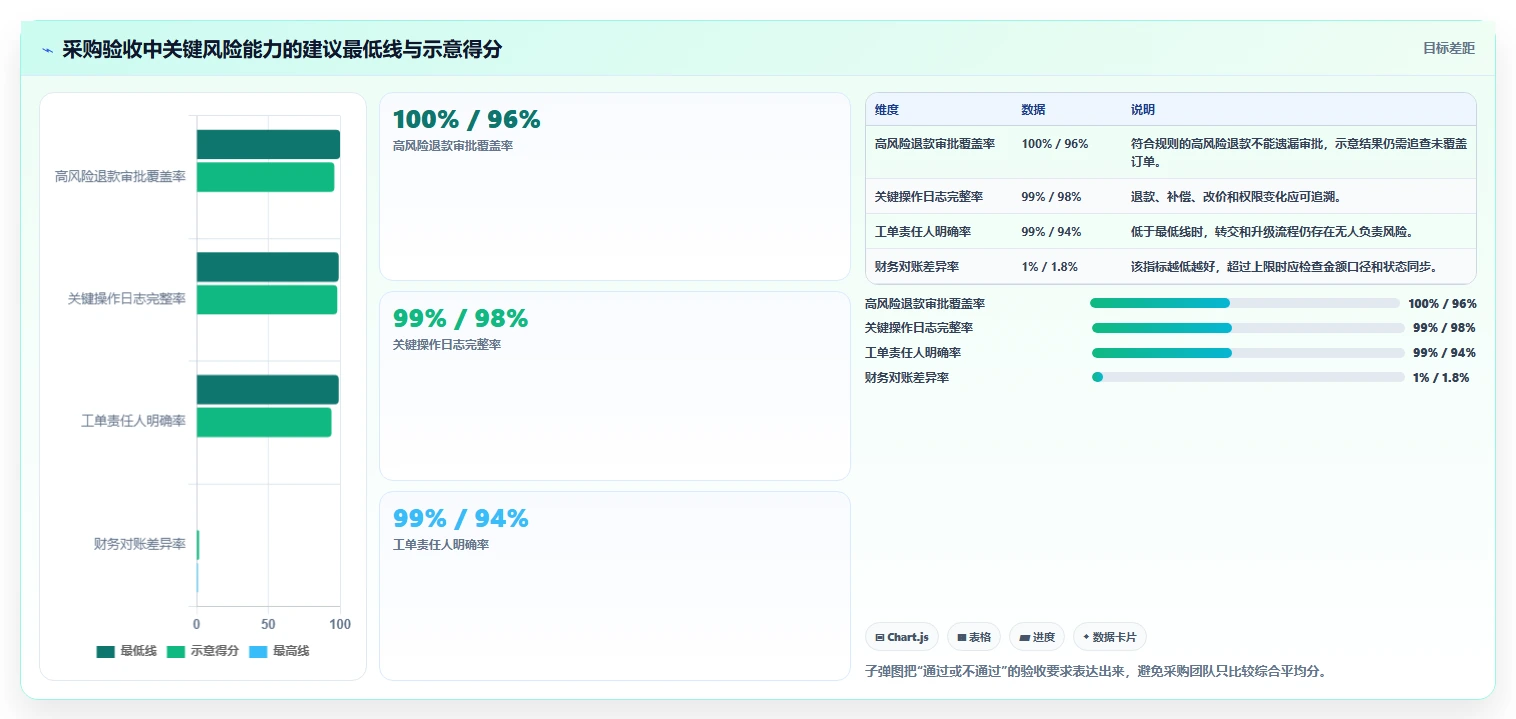The image size is (1516, 719).
Task: Click the 工单责任人明确率 progress bar
Action: (x=1248, y=353)
